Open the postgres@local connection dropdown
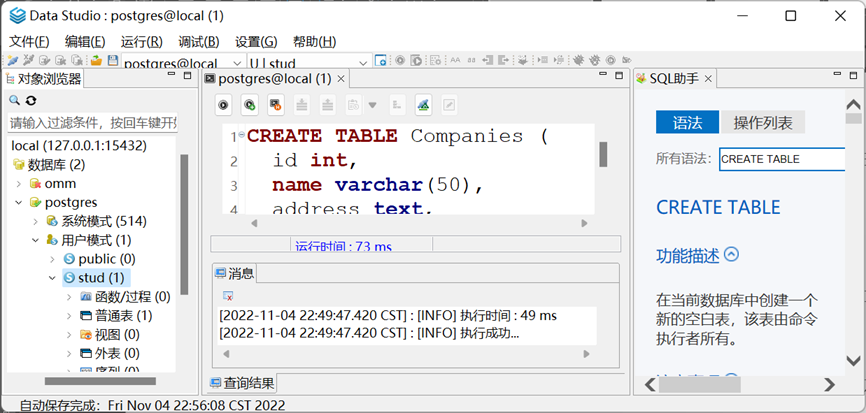Viewport: 866px width, 413px height. coord(237,62)
